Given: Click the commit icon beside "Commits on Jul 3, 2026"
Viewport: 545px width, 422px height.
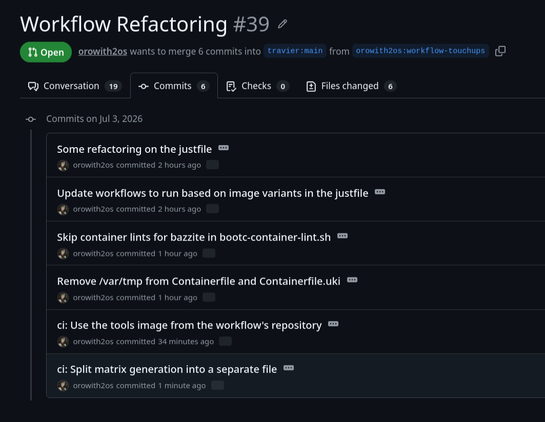Looking at the screenshot, I should pyautogui.click(x=31, y=119).
